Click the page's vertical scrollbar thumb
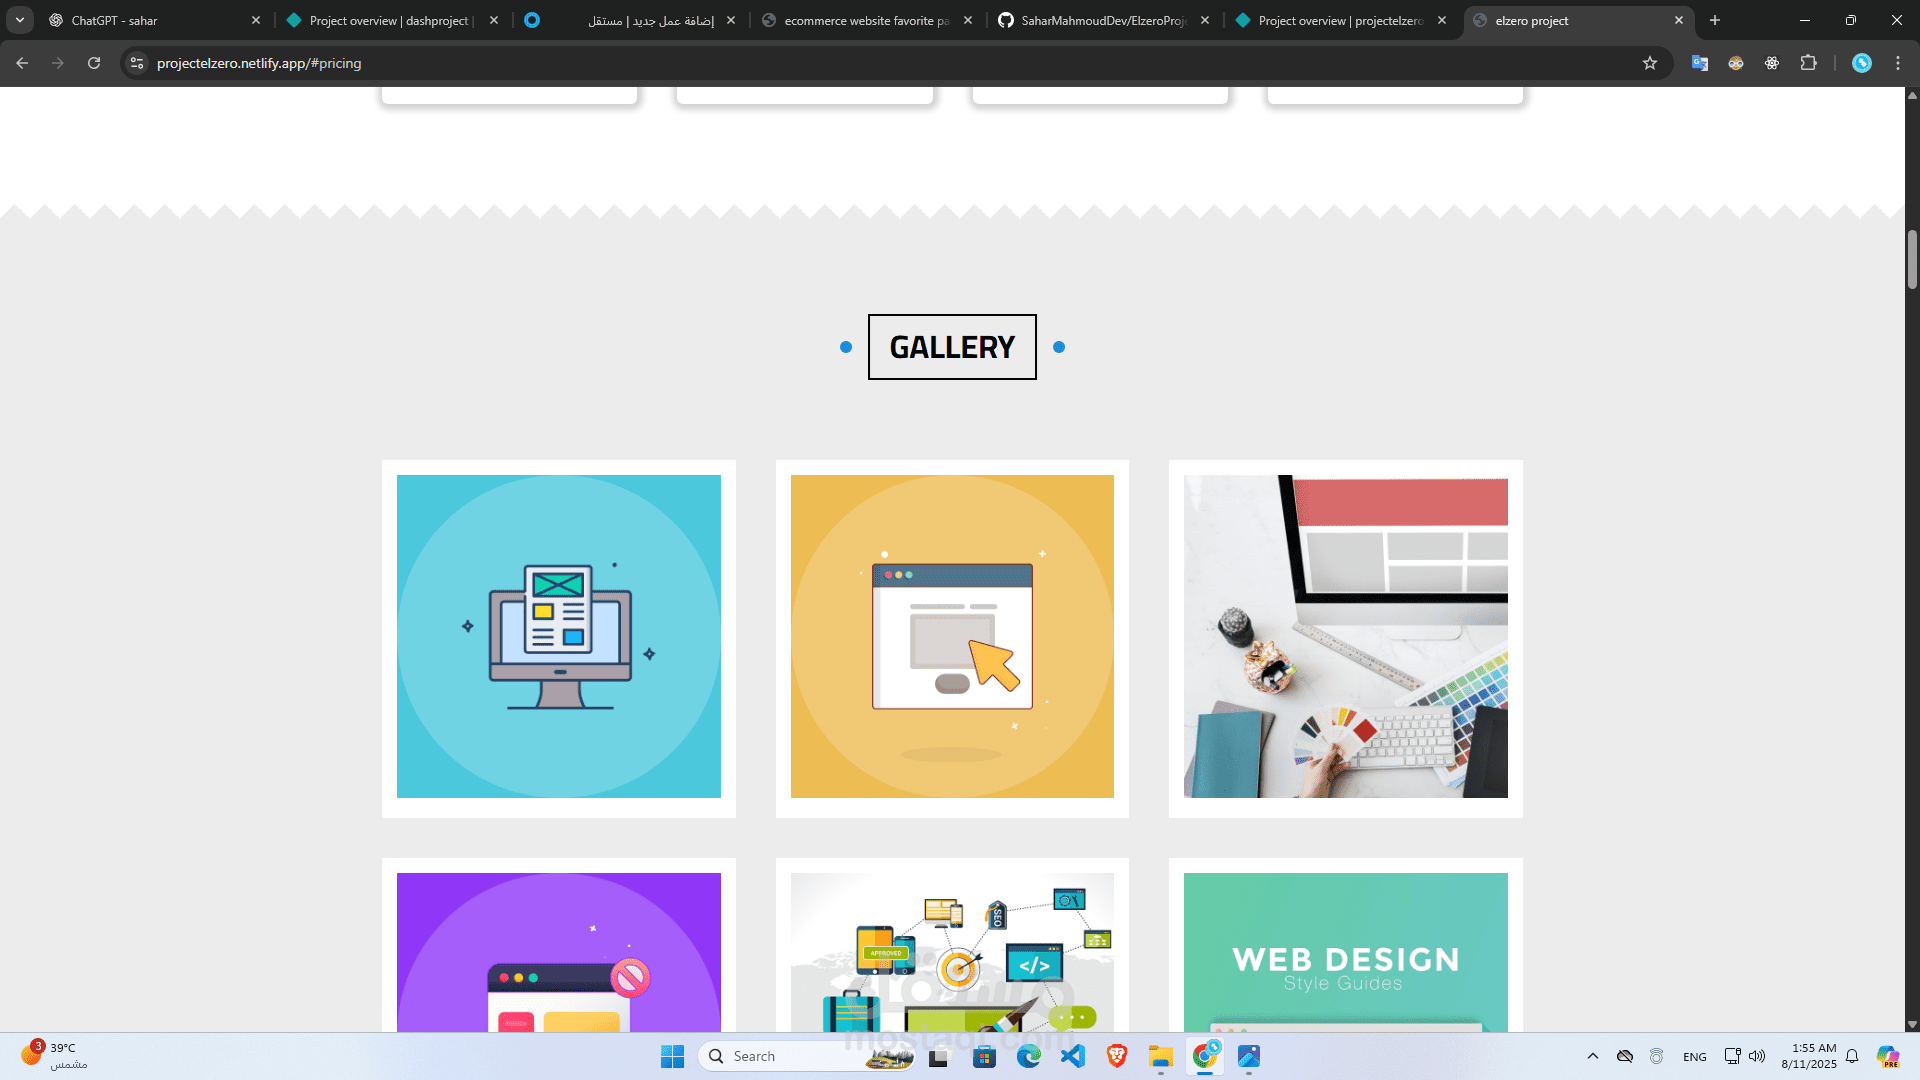 click(1912, 259)
